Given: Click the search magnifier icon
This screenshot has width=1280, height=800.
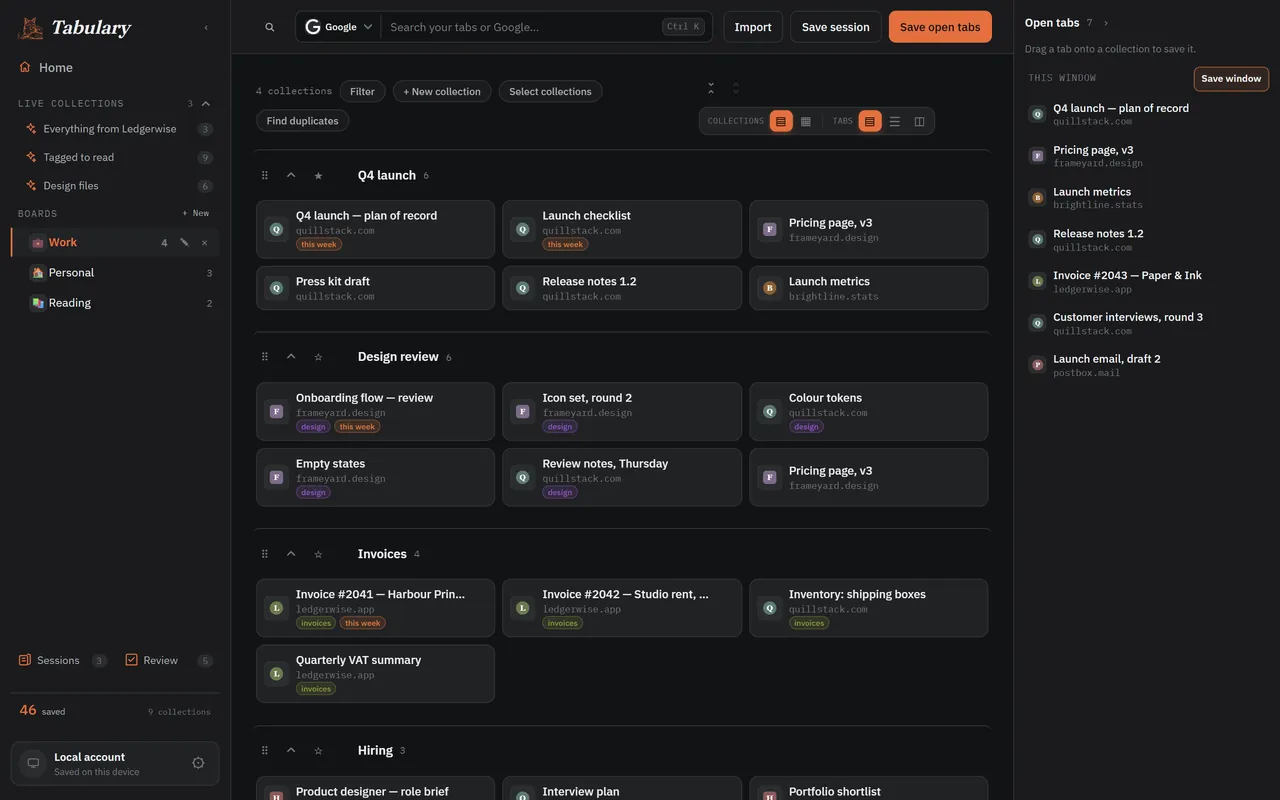Looking at the screenshot, I should coord(270,27).
